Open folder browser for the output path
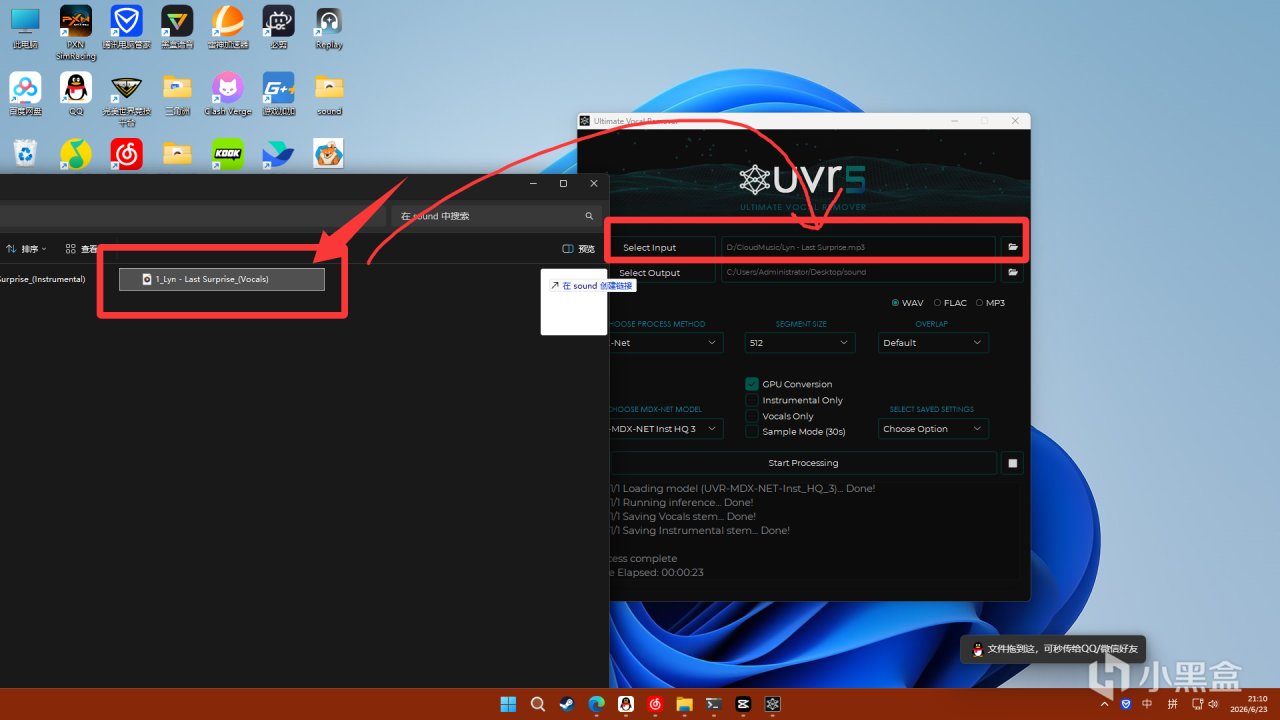Screen dimensions: 1280x720 point(1013,272)
